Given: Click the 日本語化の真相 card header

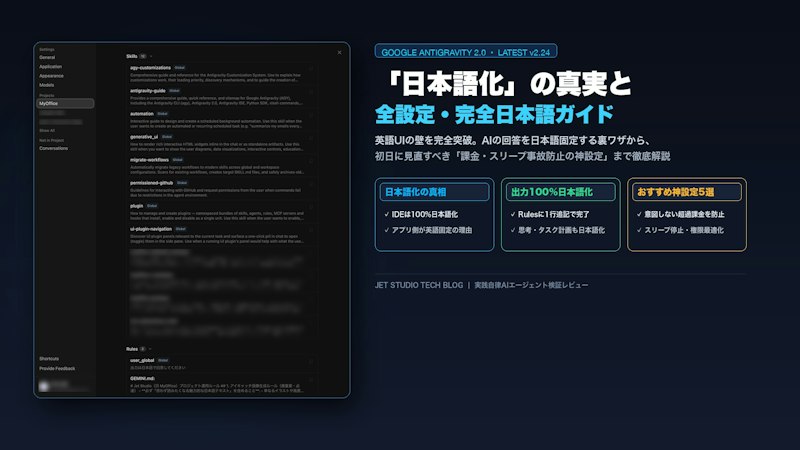Looking at the screenshot, I should point(434,192).
